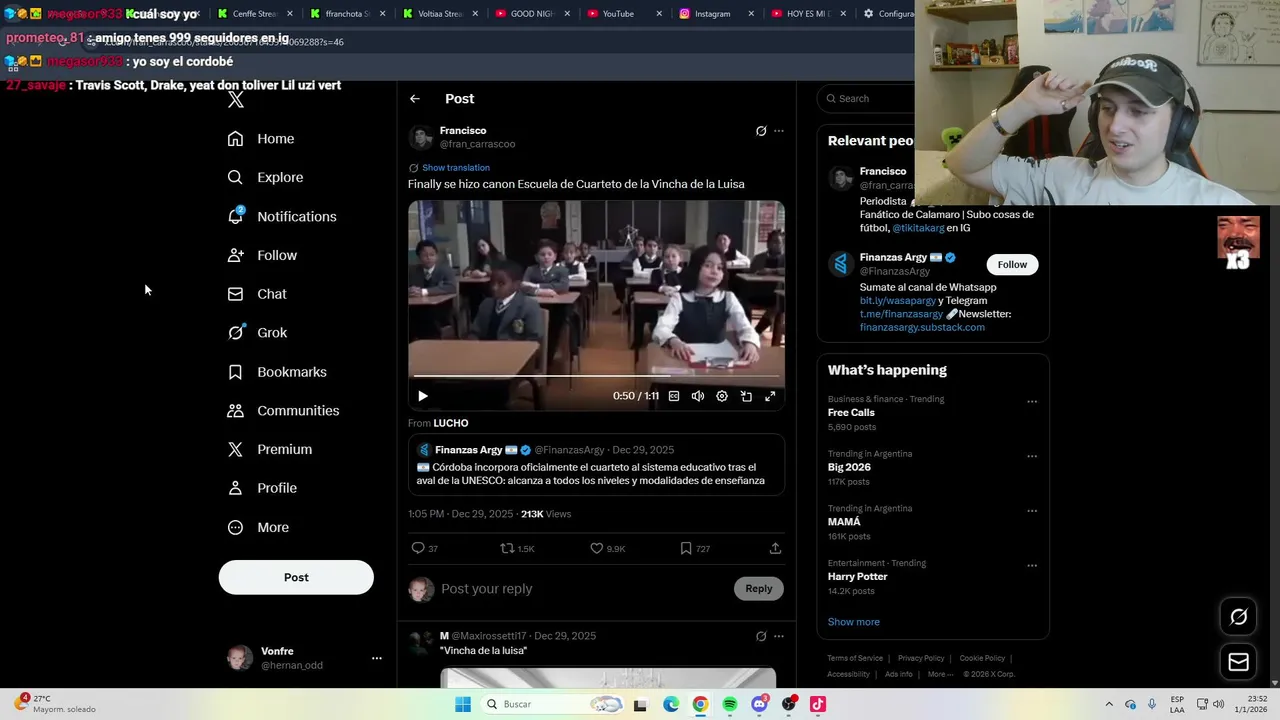Open options for Free Calls trend

(1032, 402)
